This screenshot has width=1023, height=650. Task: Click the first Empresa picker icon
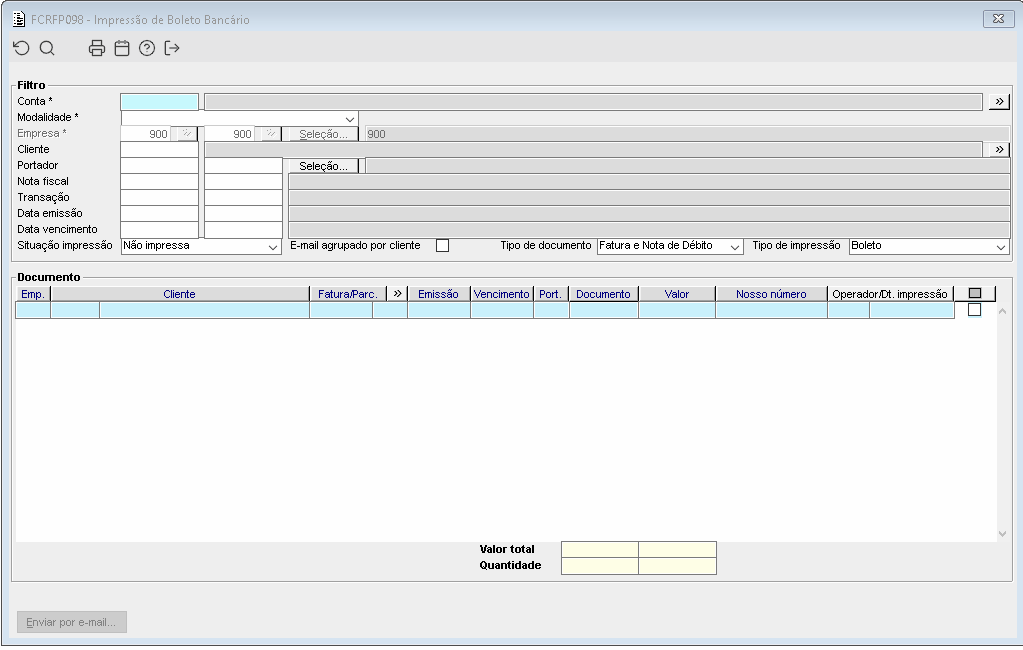coord(187,134)
